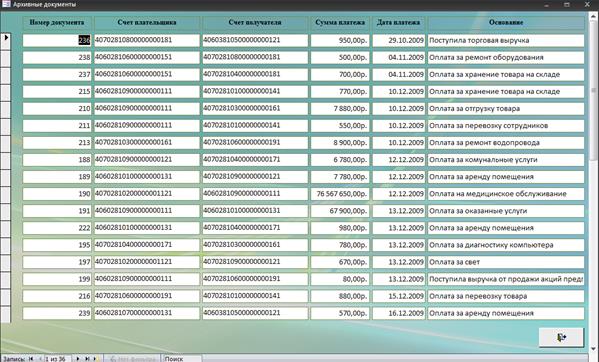
Task: Click the payer account in row 213
Action: click(x=147, y=142)
